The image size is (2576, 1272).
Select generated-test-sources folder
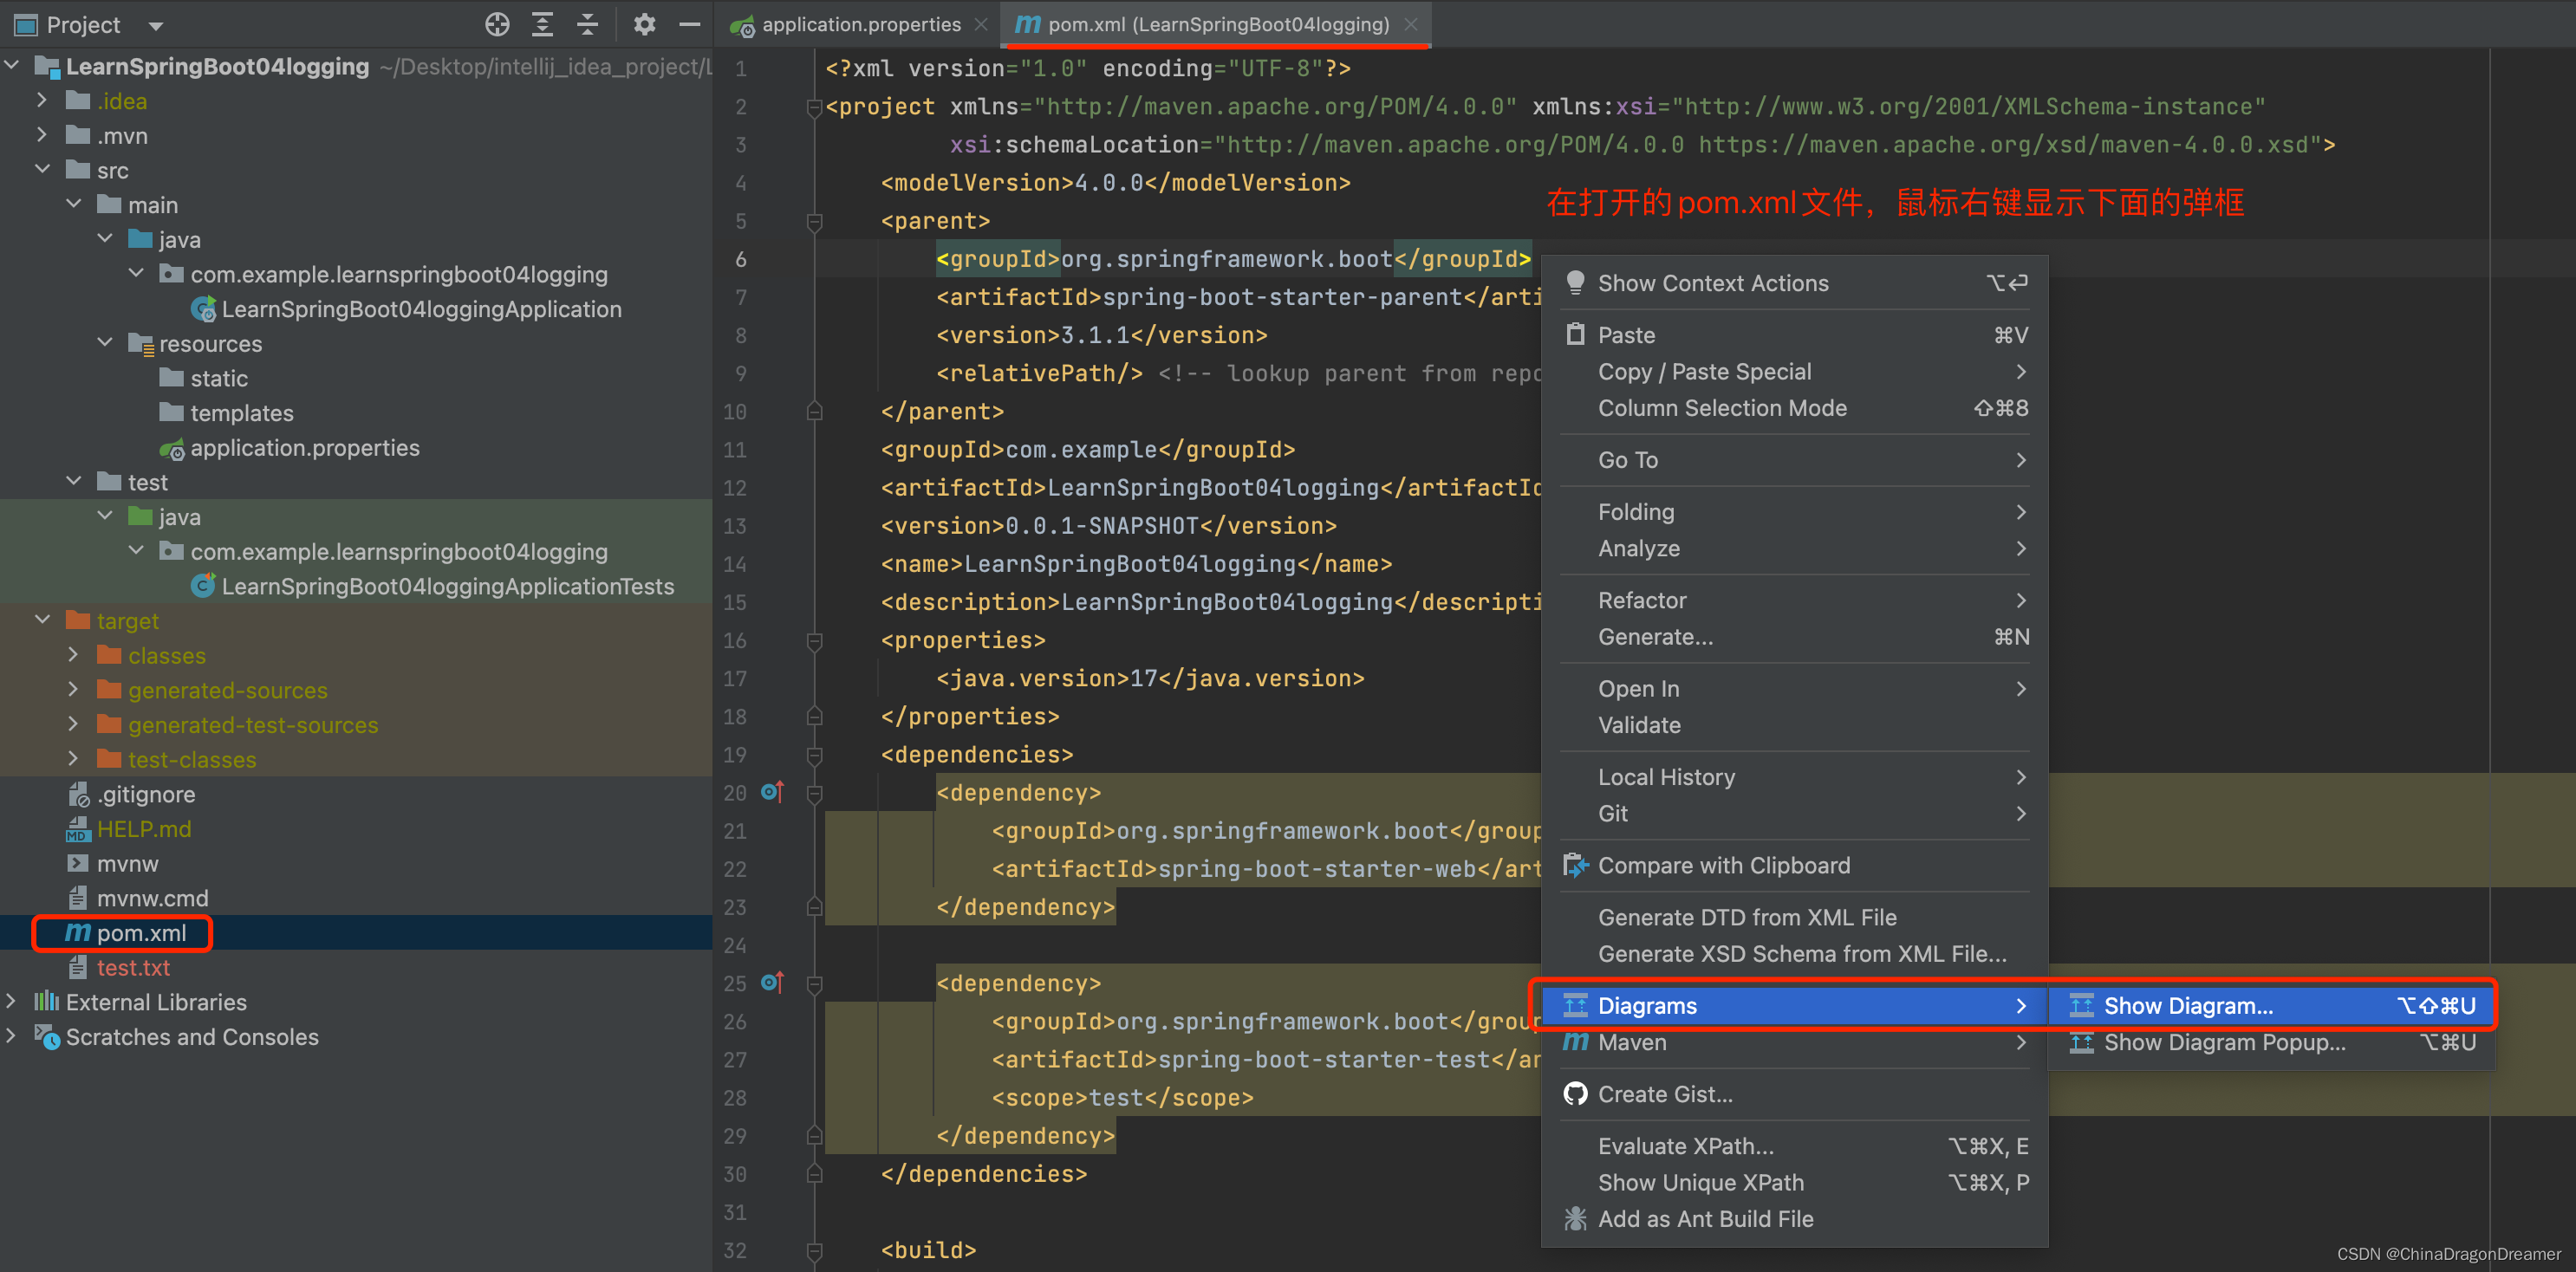tap(237, 725)
